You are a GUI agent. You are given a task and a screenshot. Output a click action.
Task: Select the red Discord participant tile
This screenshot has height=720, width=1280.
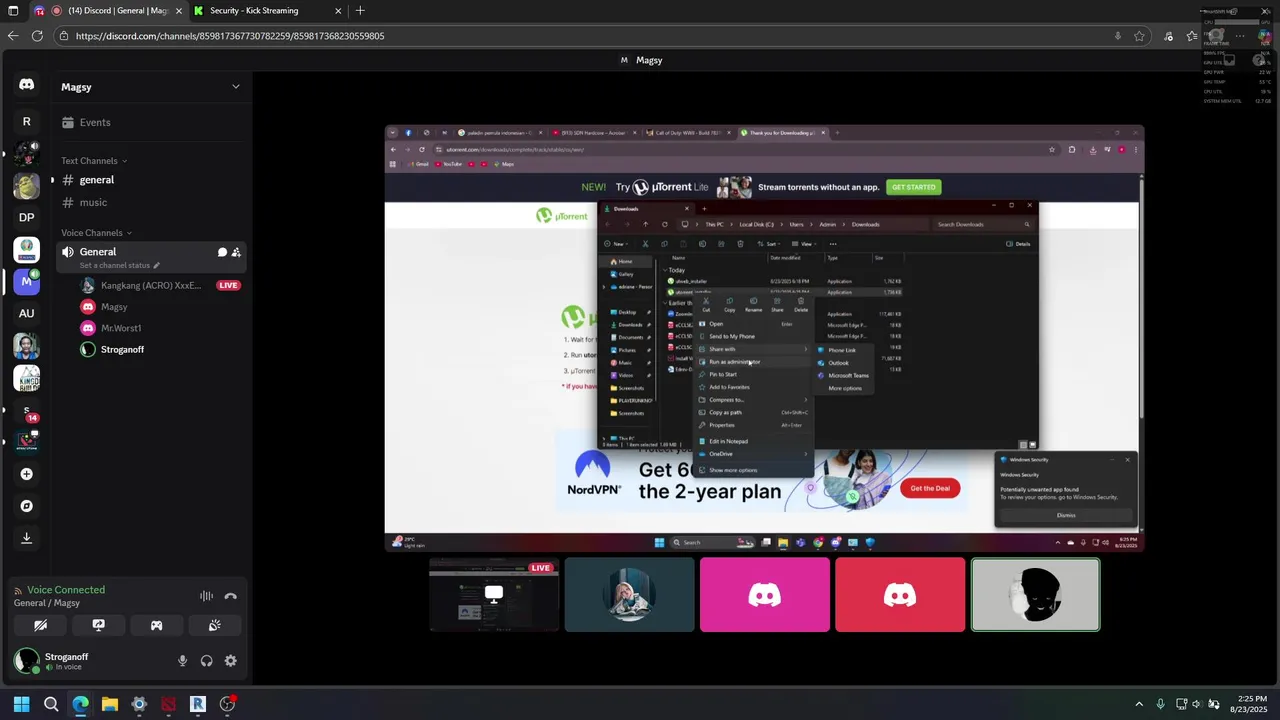[900, 595]
